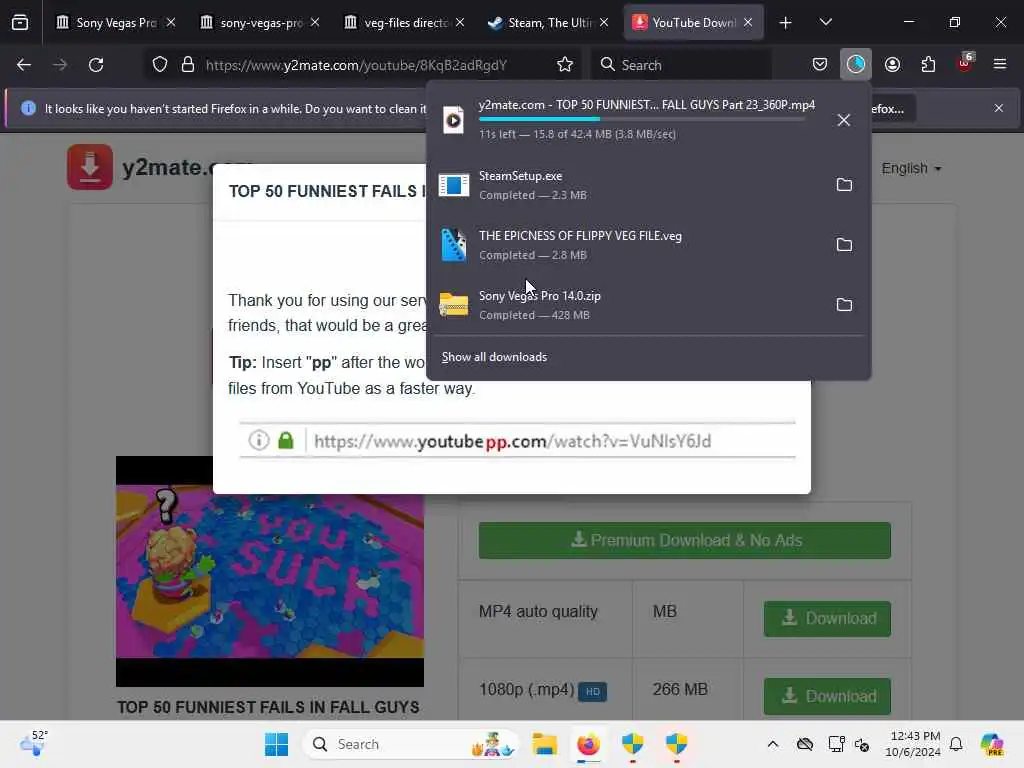Open weather widget showing 52°

pos(34,743)
